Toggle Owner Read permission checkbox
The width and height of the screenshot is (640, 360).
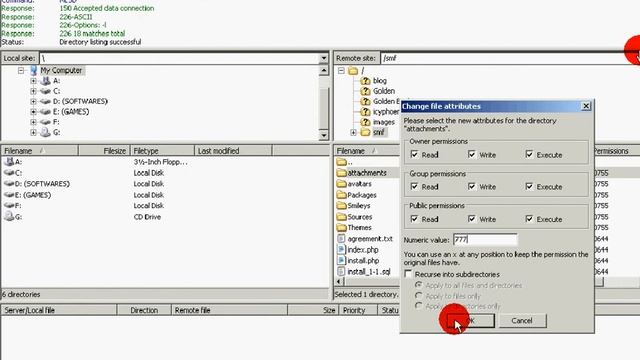(414, 154)
